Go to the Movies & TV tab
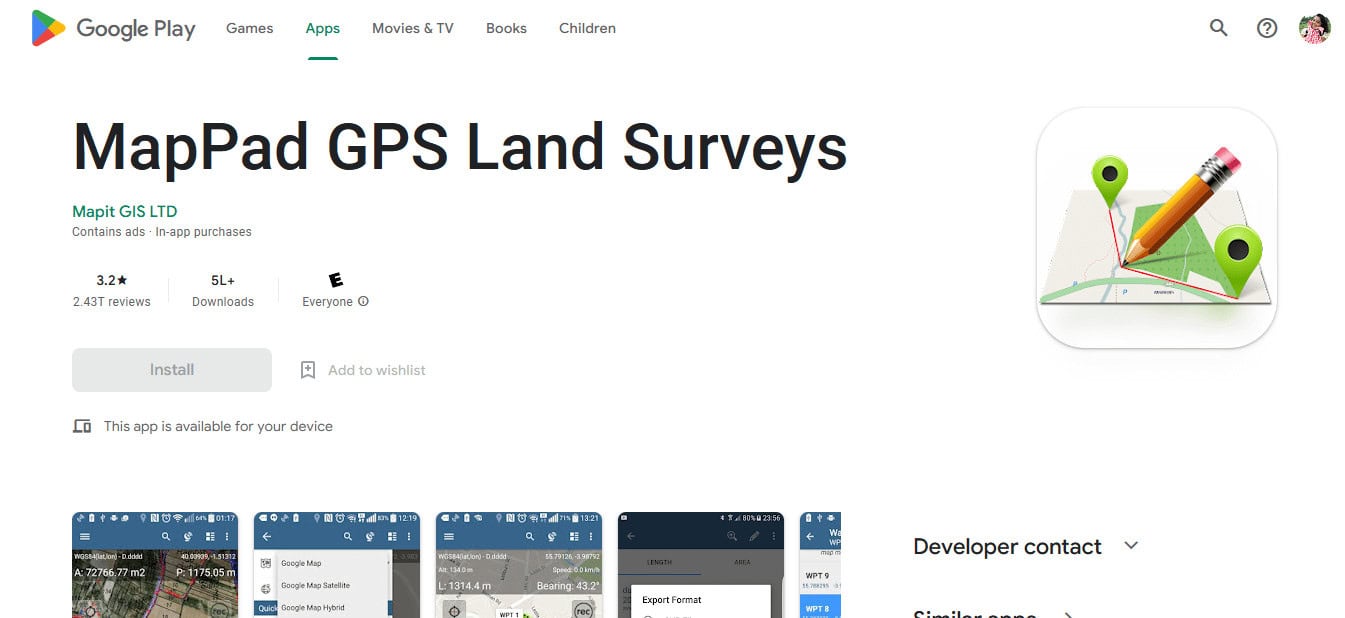 (413, 28)
